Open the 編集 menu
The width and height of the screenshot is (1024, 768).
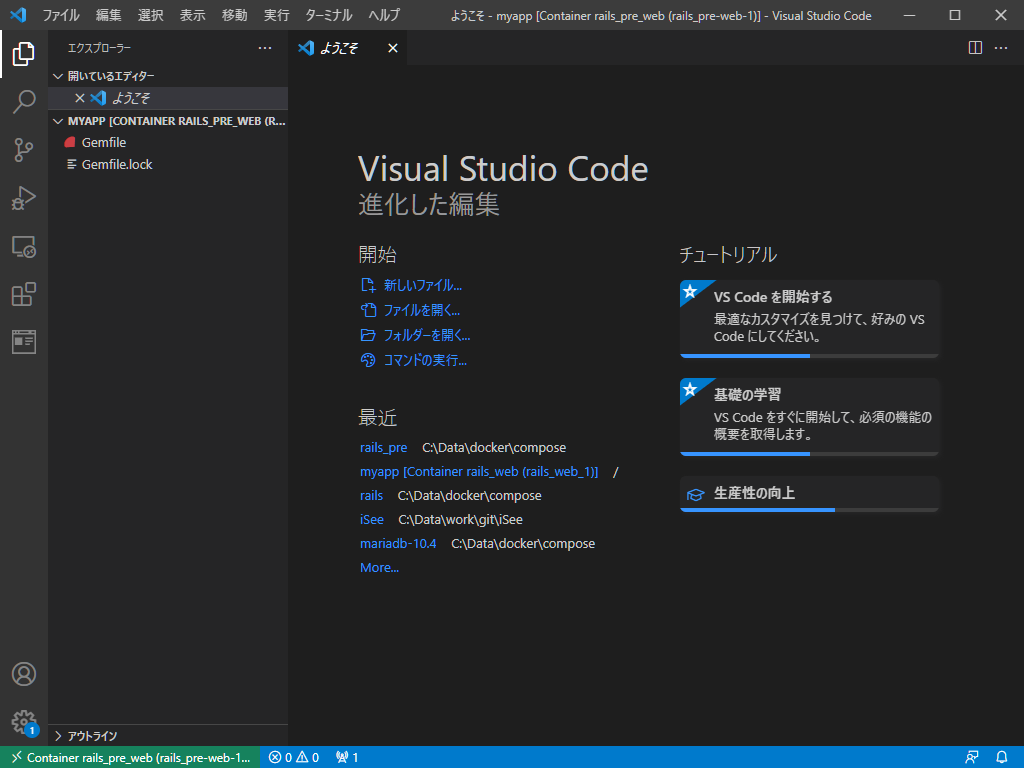pos(108,15)
